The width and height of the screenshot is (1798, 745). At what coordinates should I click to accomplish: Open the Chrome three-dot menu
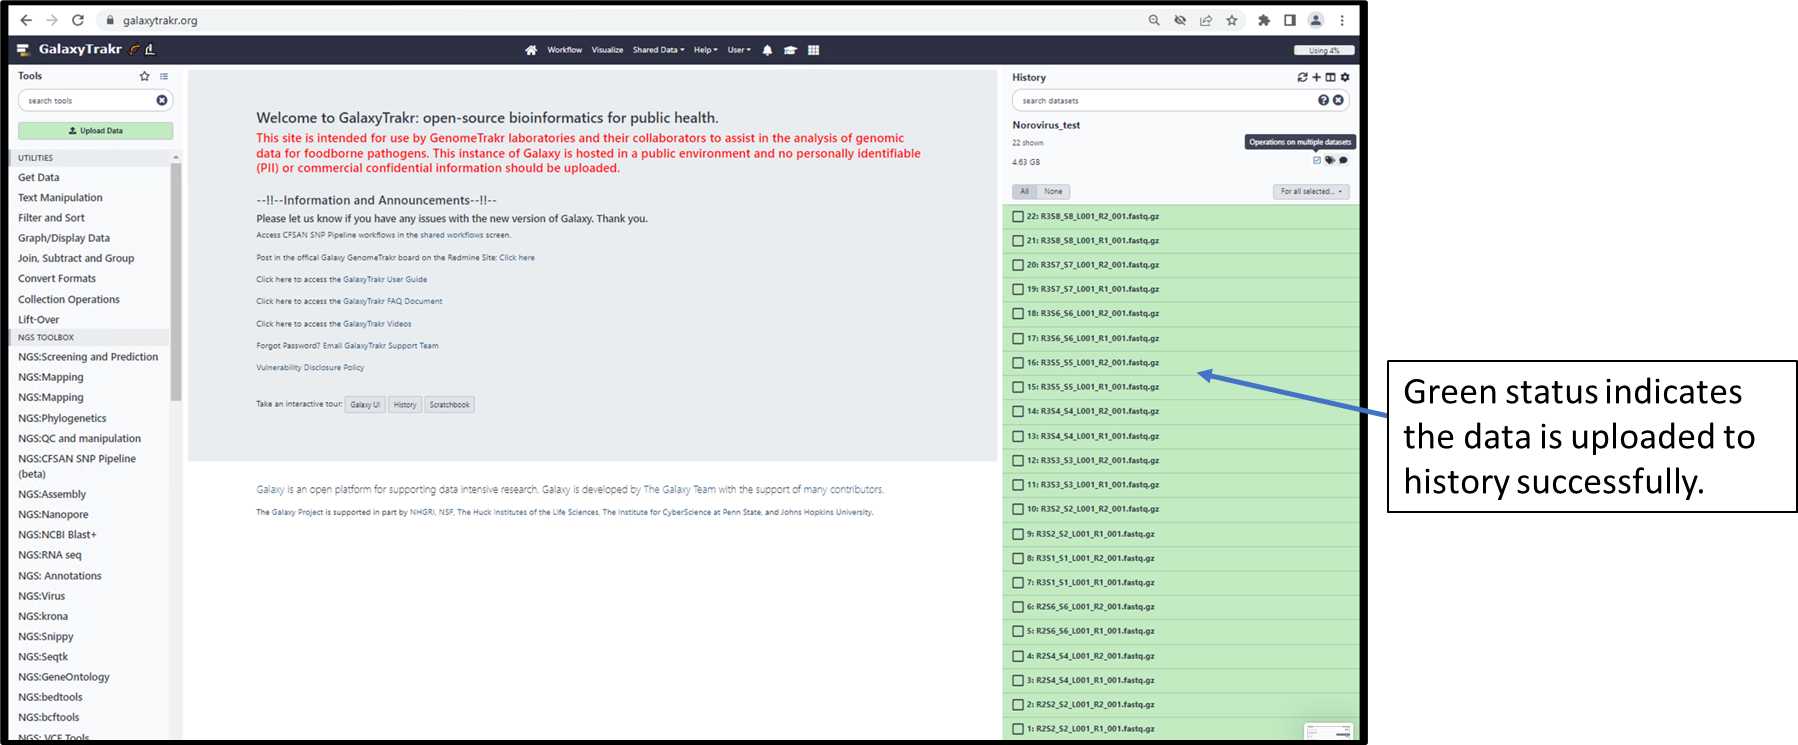click(1342, 20)
